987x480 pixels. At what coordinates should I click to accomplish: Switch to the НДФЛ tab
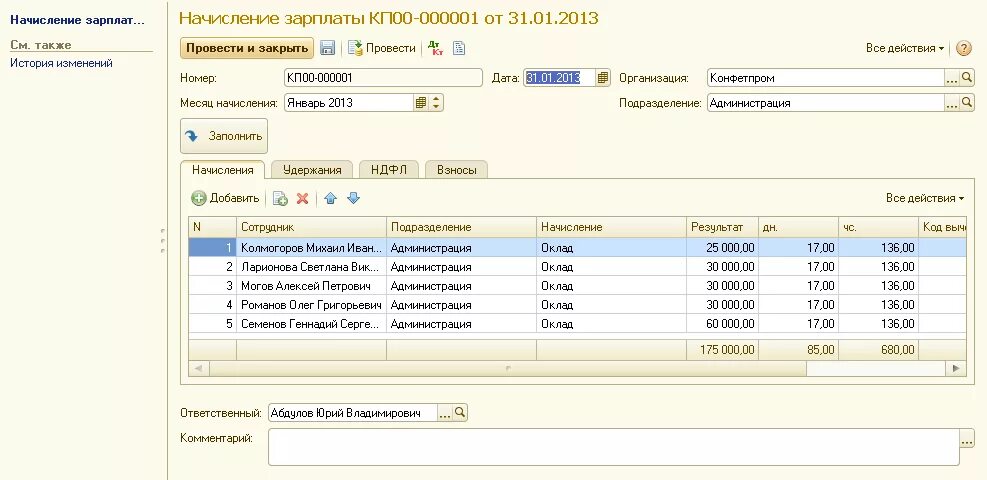[x=388, y=170]
